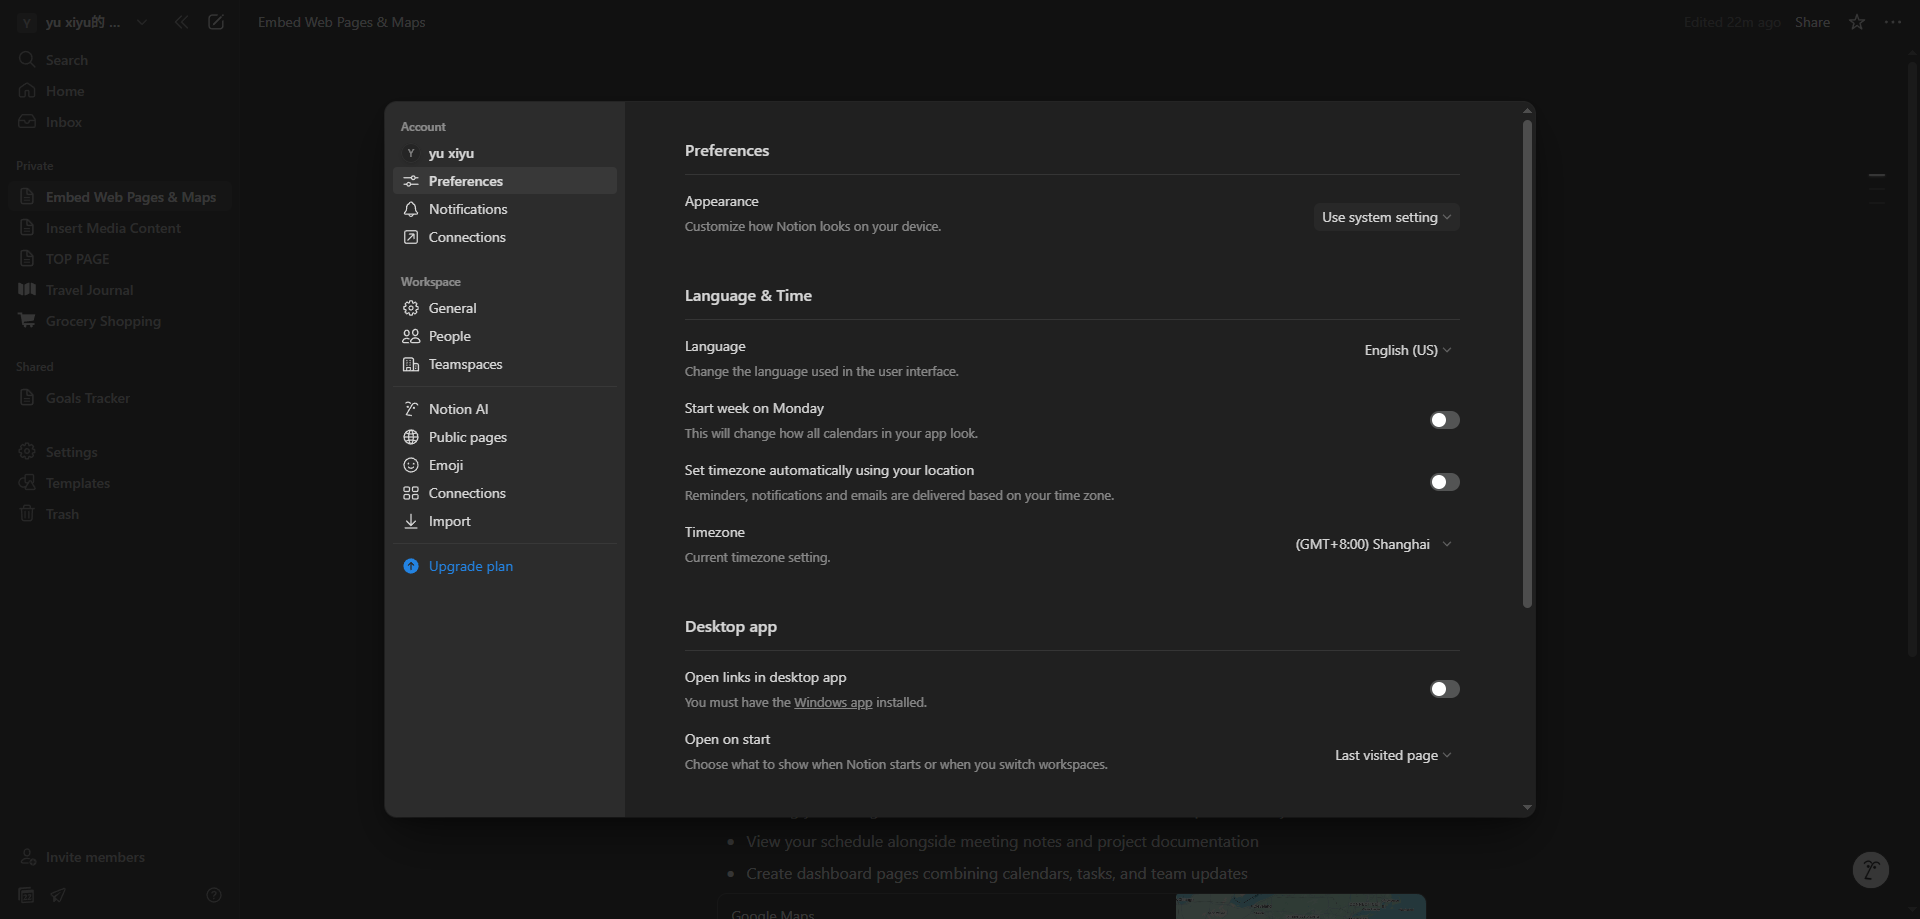1920x919 pixels.
Task: Open account Connections under Notifications
Action: pyautogui.click(x=505, y=237)
